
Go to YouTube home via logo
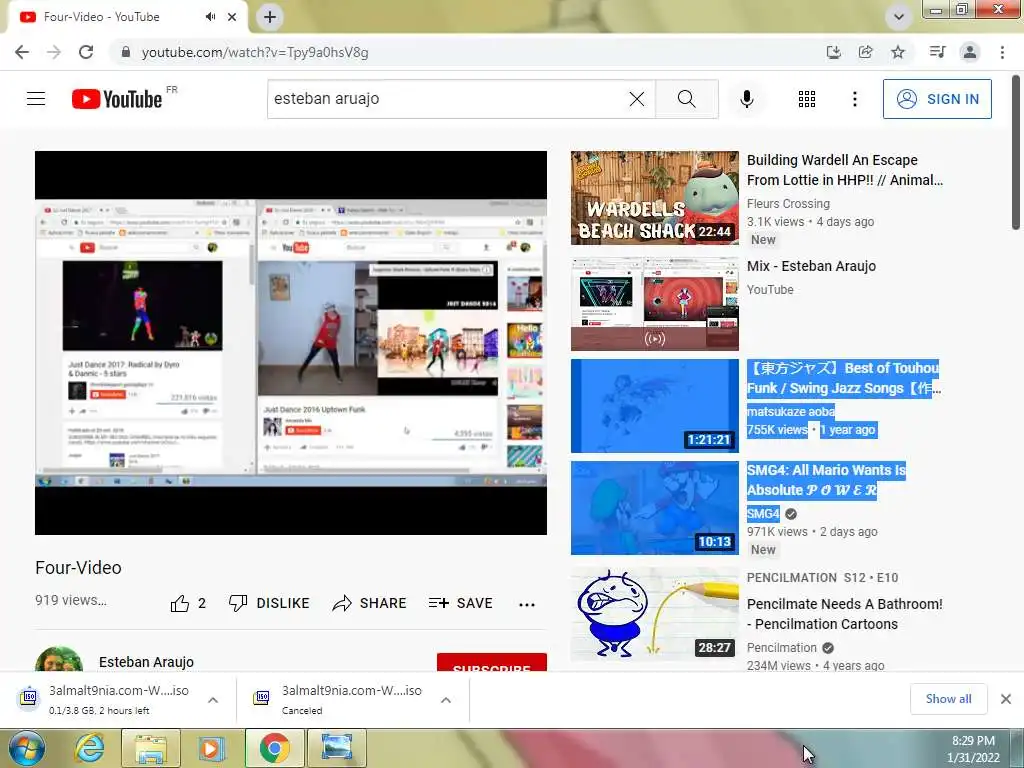[x=117, y=99]
